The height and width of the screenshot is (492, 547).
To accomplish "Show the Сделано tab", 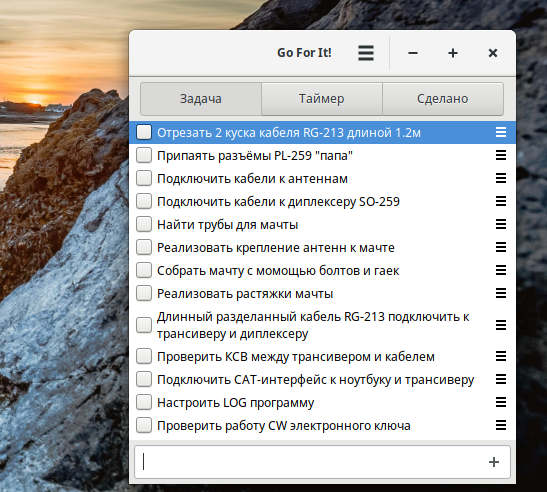I will (x=443, y=99).
